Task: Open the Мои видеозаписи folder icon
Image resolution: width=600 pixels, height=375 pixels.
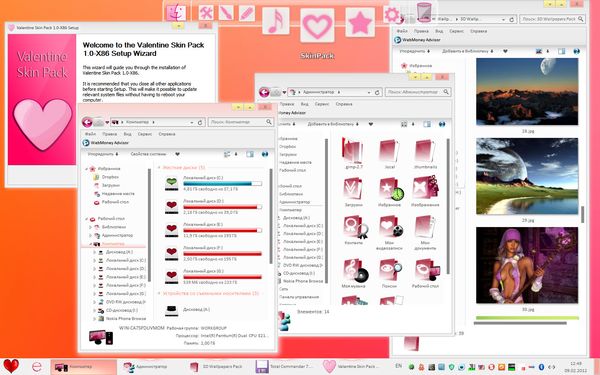Action: click(x=390, y=227)
